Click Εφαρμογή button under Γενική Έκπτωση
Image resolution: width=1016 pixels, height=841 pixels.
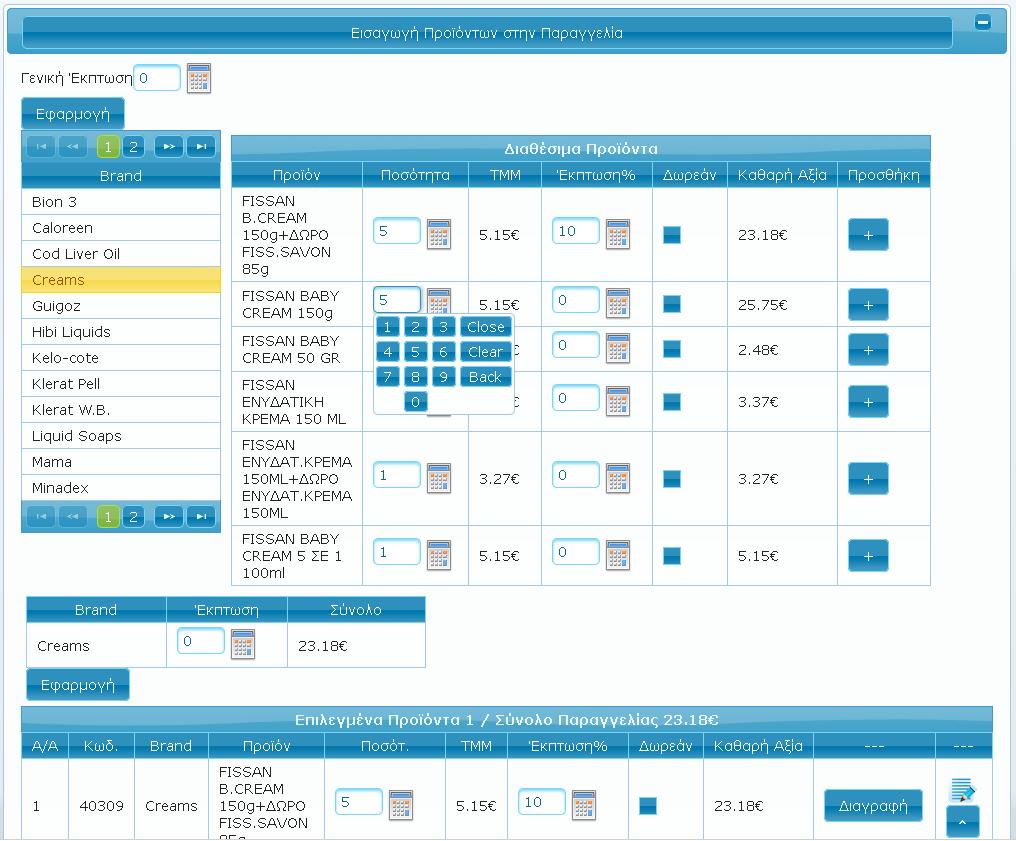point(73,114)
